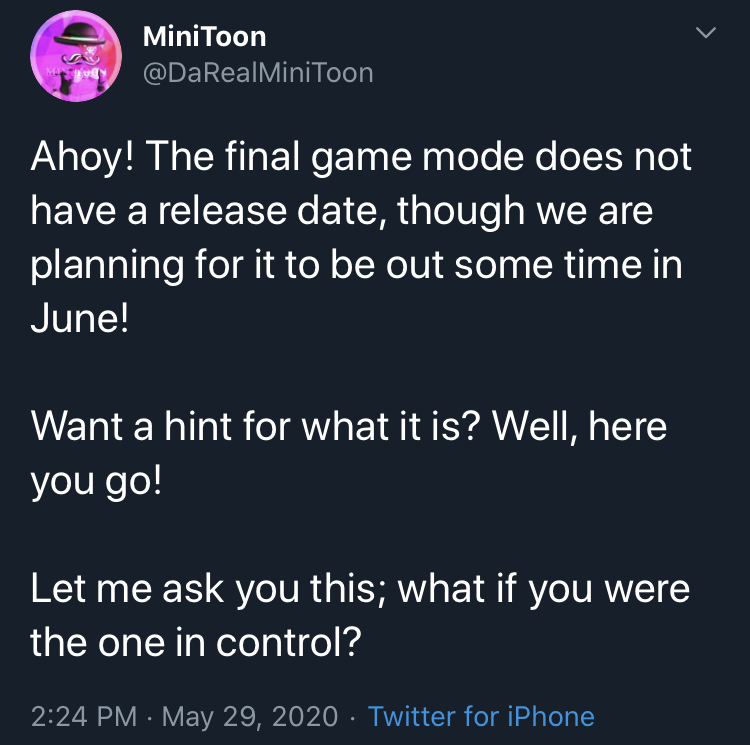Screen dimensions: 750x745
Task: Select the "Want a hint" paragraph
Action: pos(349,453)
